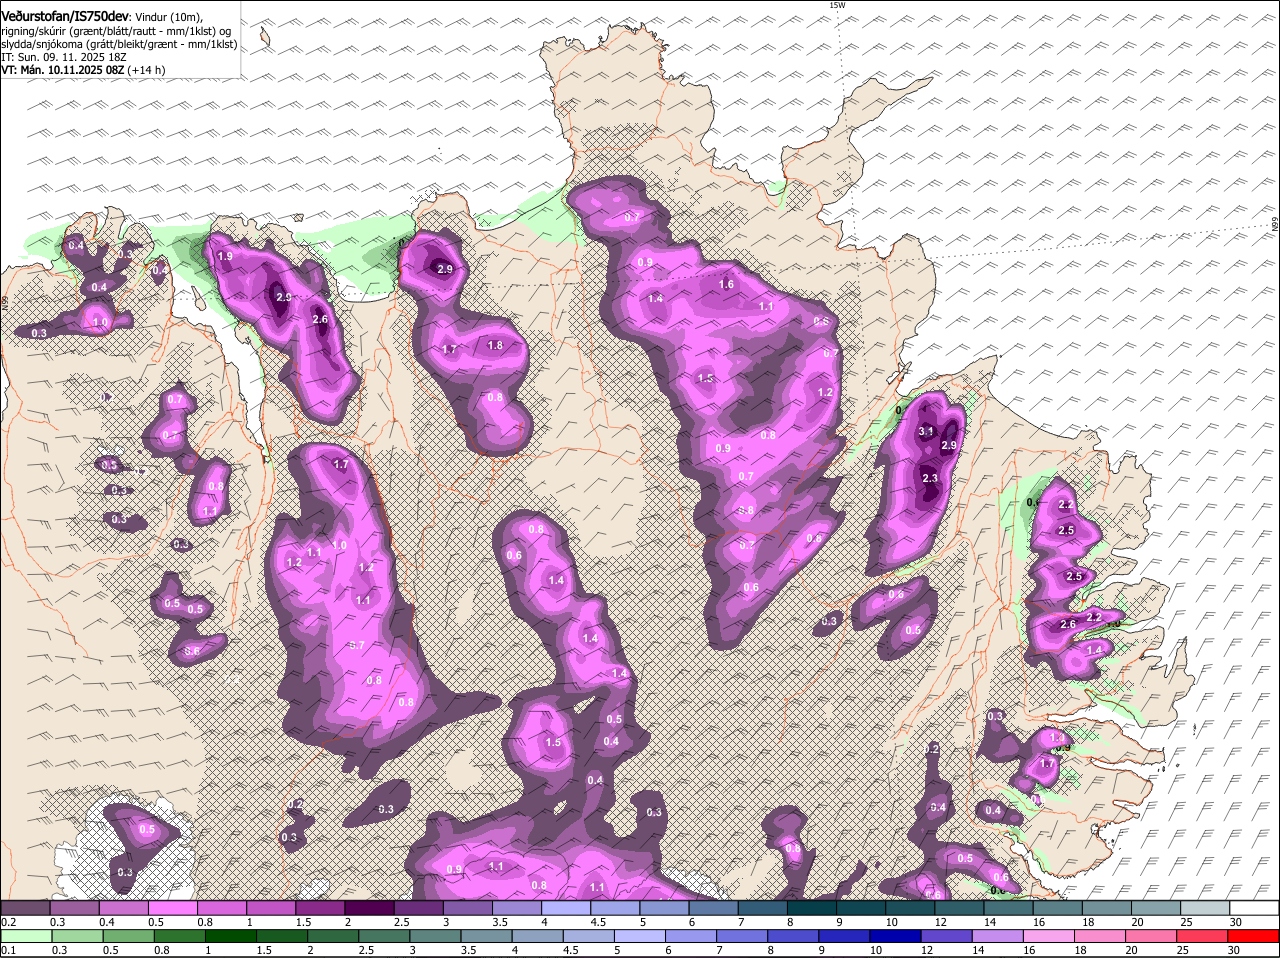Pick the lavender 4–4.5 swatch on upper scale
1280x958 pixels.
(x=568, y=907)
